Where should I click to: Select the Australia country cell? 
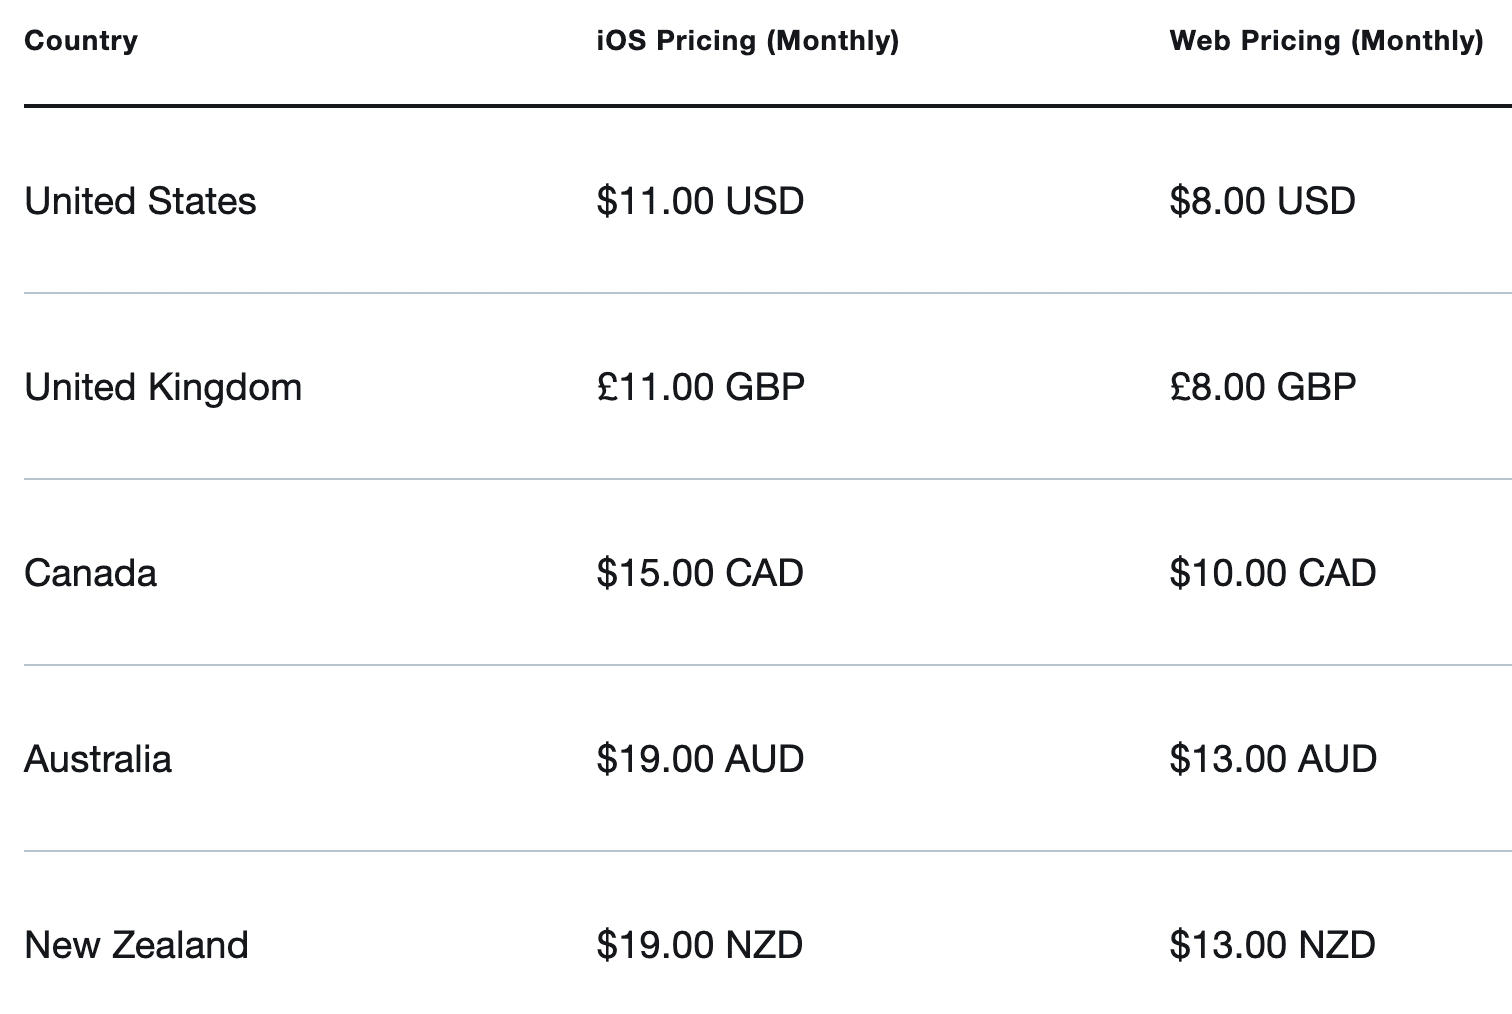point(98,759)
